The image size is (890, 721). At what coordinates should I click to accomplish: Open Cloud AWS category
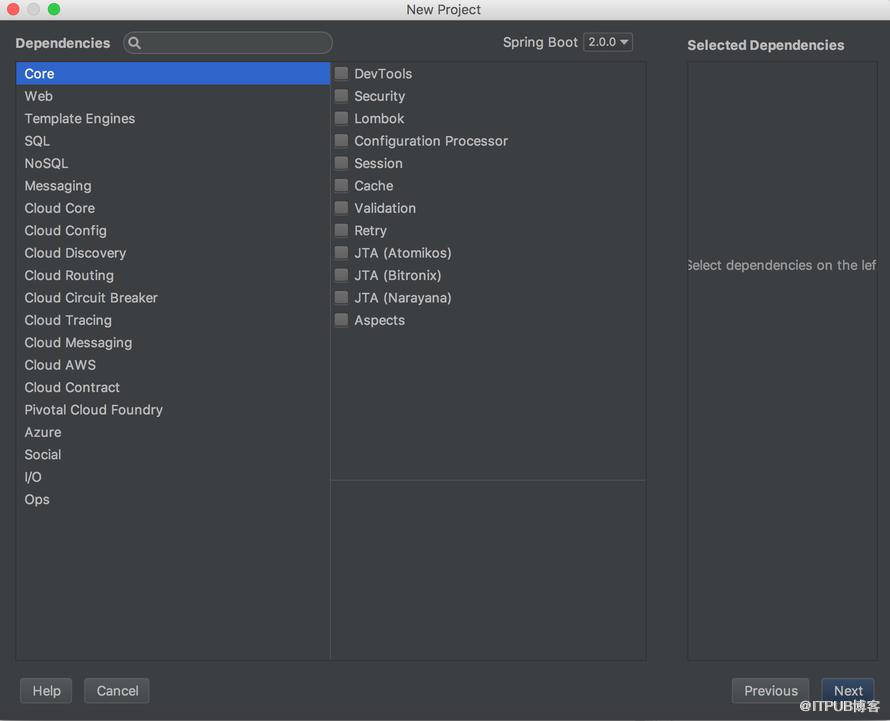(173, 365)
